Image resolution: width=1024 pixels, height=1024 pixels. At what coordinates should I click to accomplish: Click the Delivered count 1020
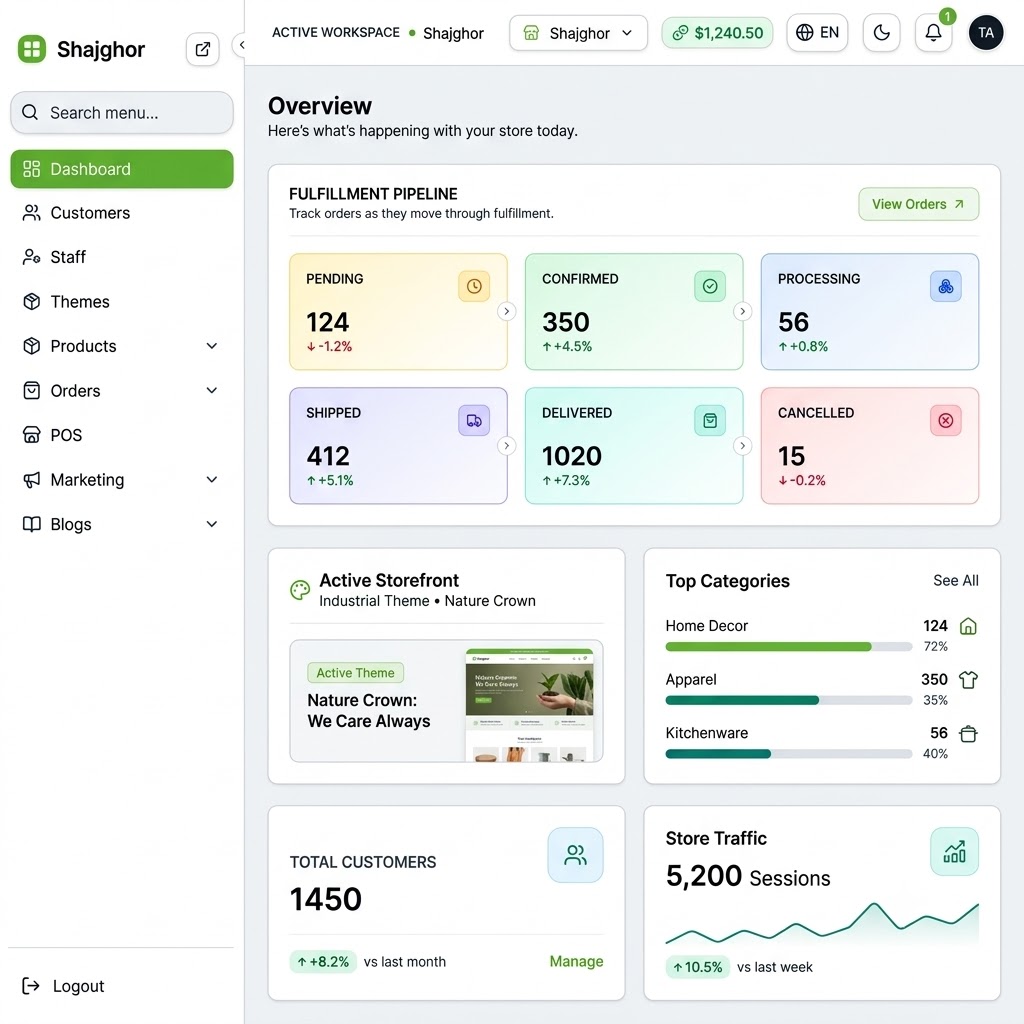click(x=571, y=456)
